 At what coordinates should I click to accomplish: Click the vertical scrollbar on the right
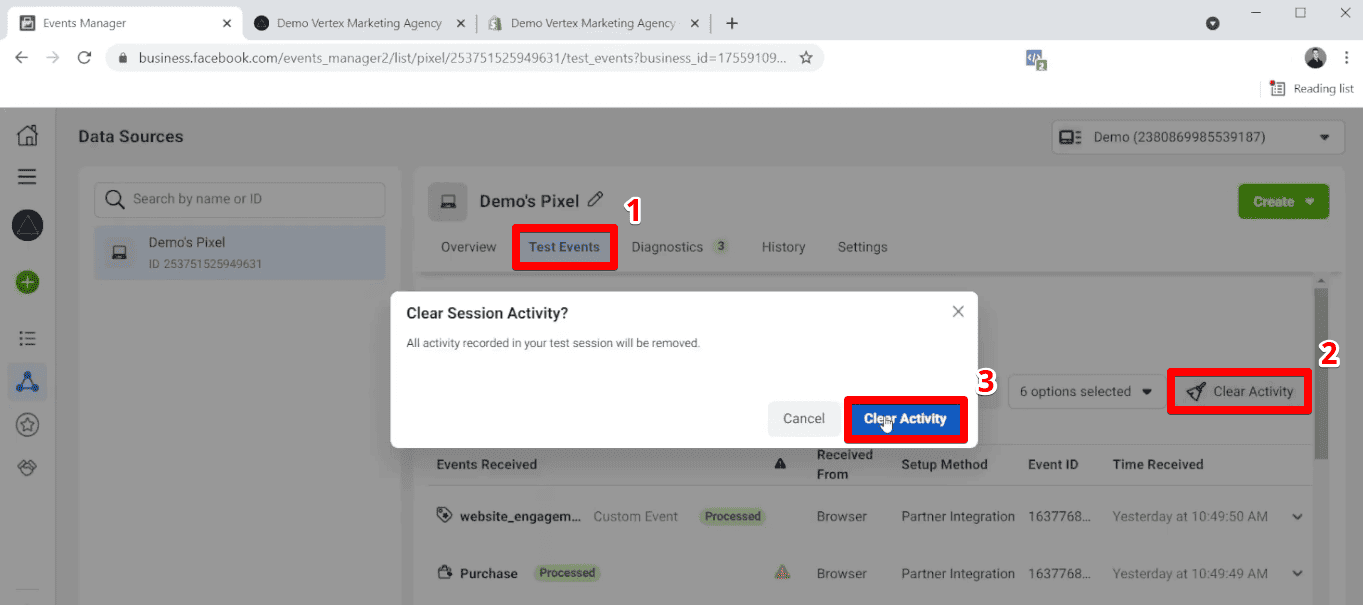(x=1321, y=360)
